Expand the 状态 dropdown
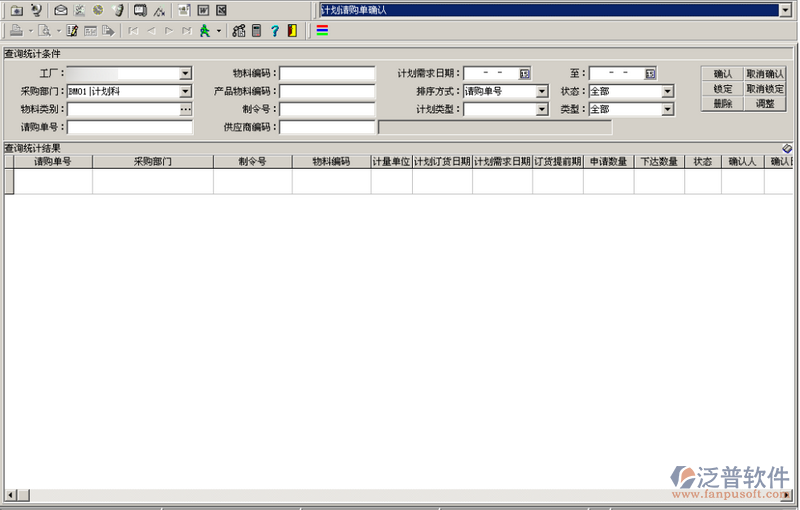Screen dimensions: 800x510 667,91
